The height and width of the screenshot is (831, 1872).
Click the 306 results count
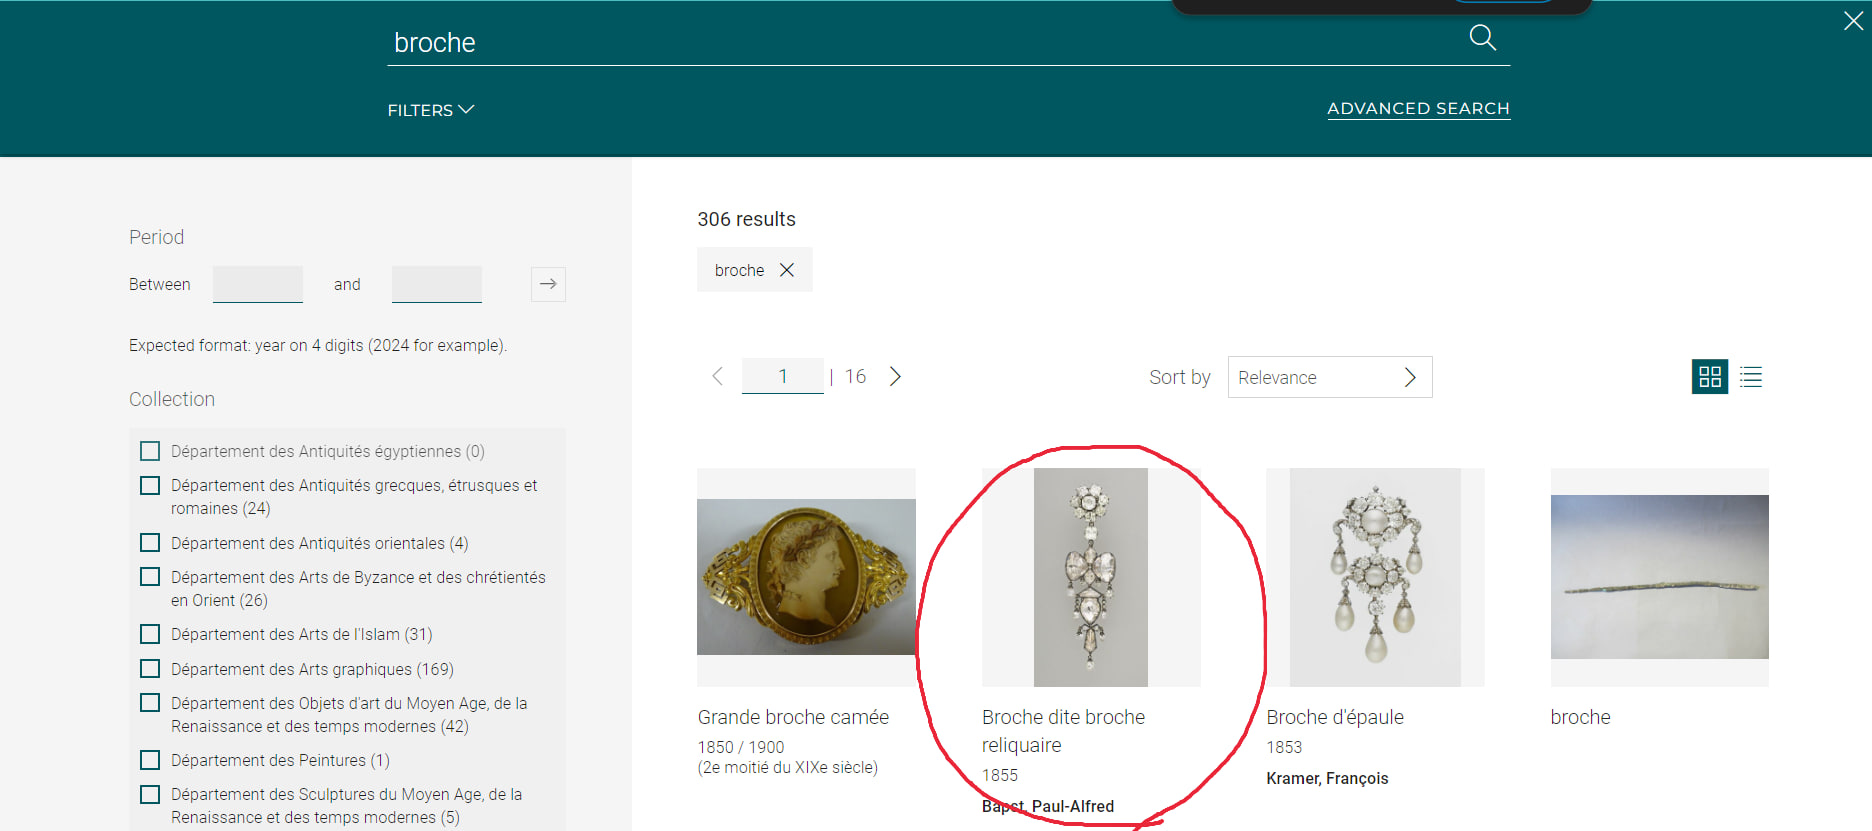click(x=746, y=219)
